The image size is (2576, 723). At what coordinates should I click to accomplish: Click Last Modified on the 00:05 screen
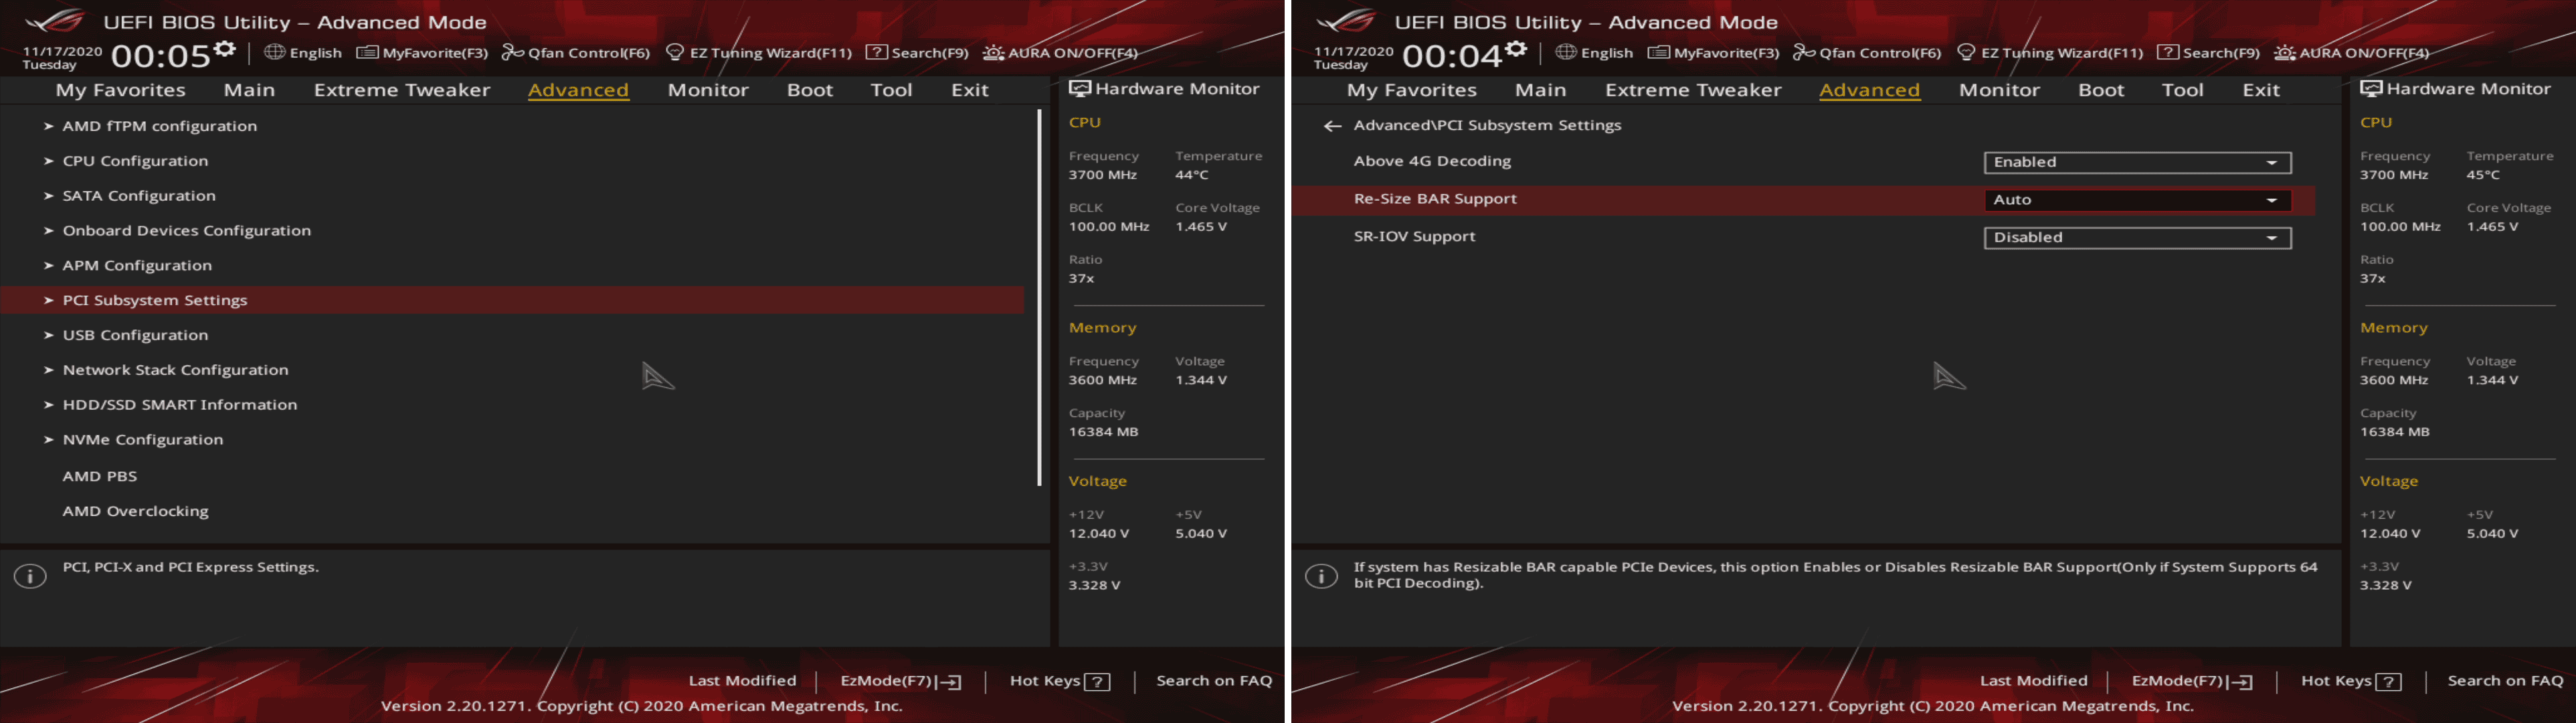coord(742,681)
